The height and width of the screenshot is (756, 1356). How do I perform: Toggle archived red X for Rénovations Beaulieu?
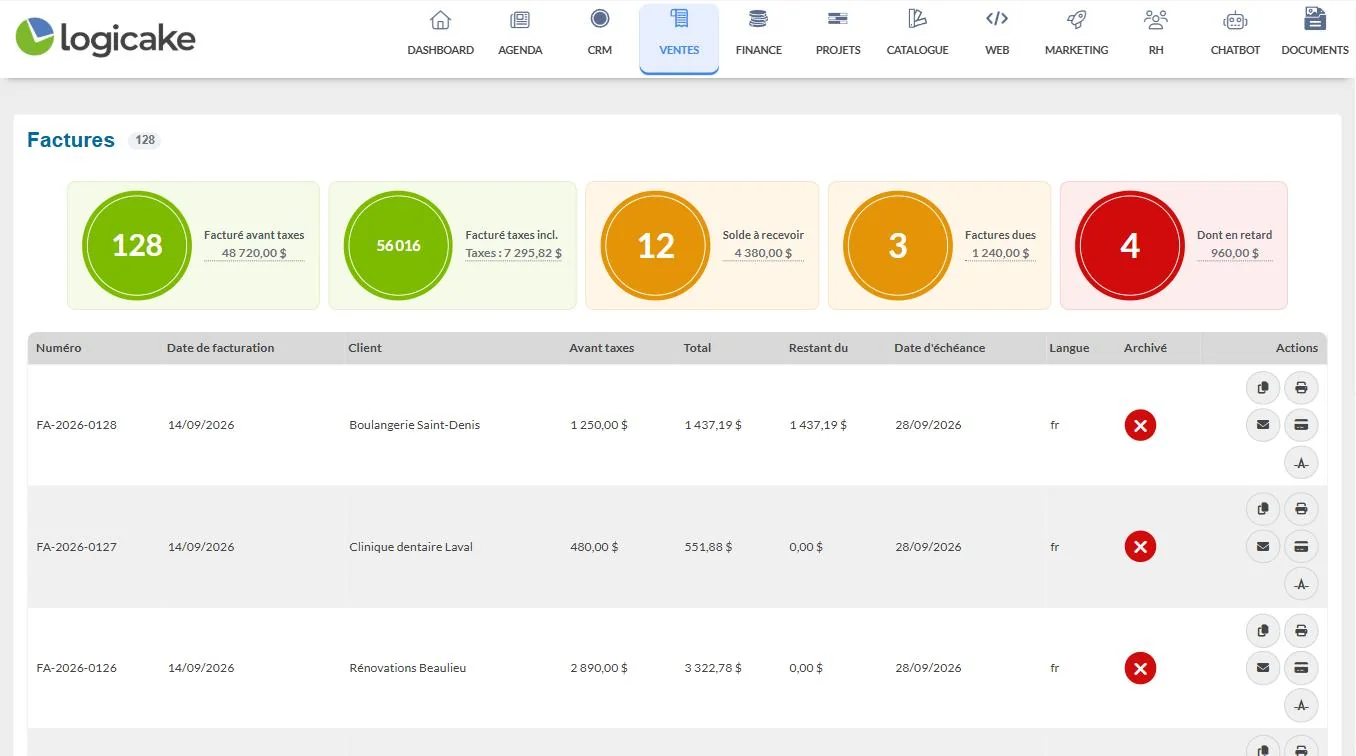coord(1140,668)
